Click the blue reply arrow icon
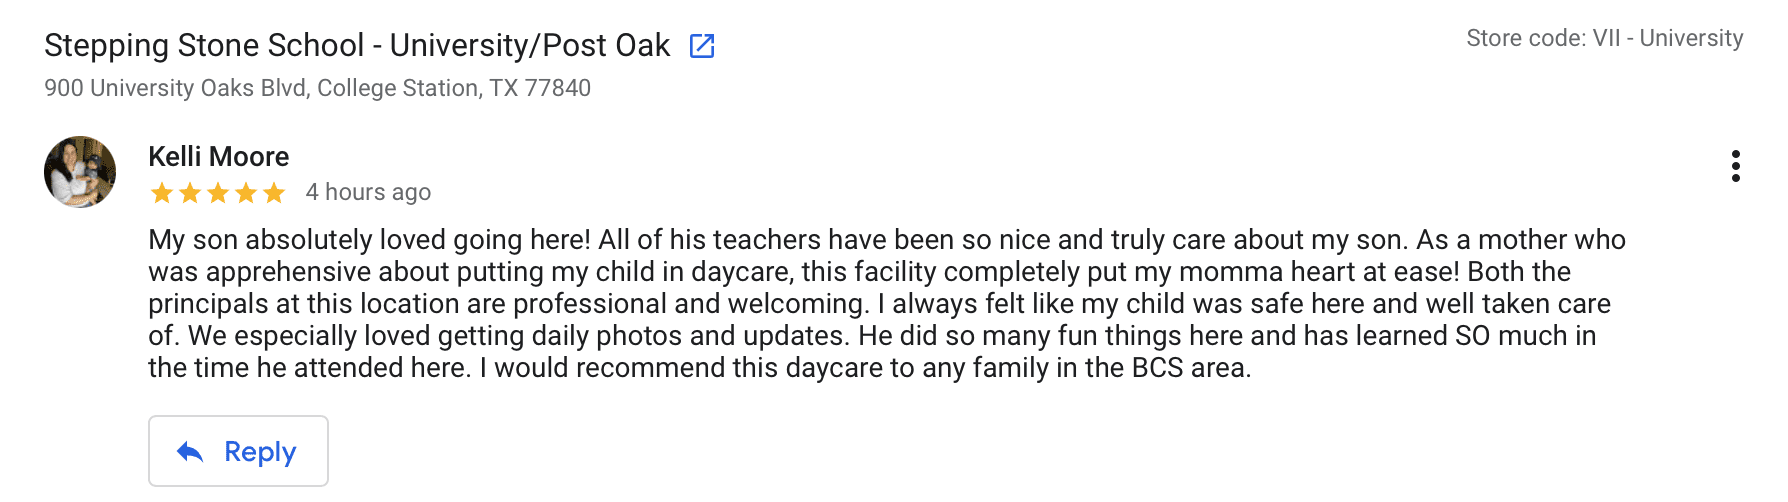 coord(190,452)
